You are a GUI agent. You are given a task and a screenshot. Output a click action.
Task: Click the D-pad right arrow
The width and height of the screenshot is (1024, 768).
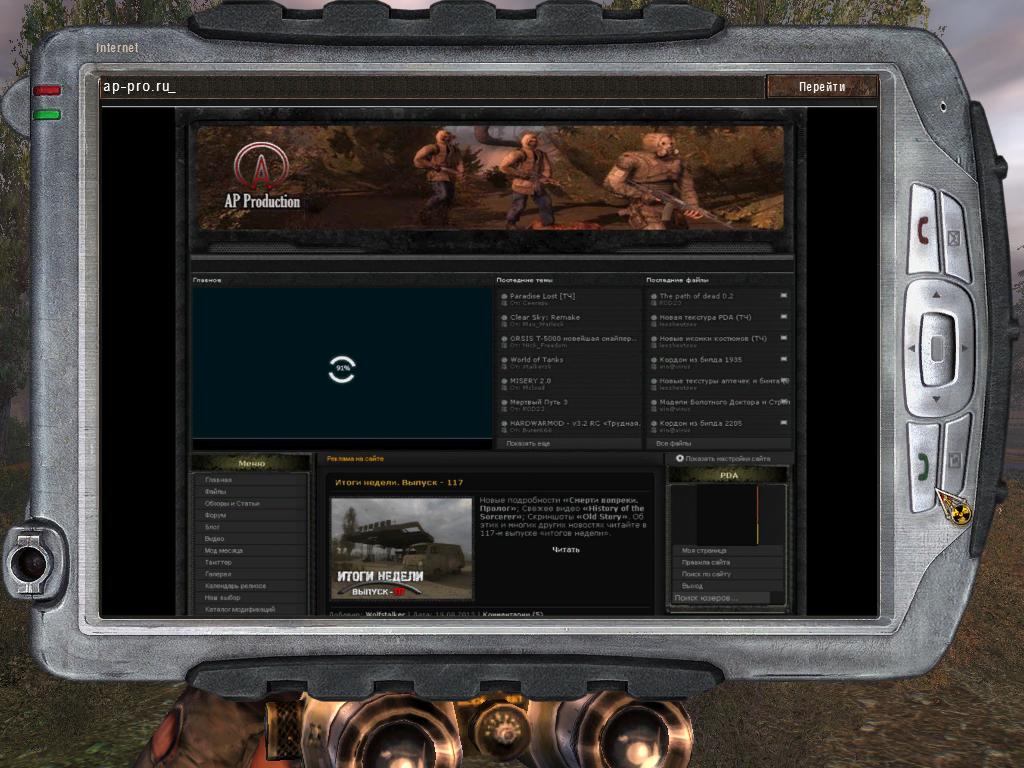click(964, 348)
